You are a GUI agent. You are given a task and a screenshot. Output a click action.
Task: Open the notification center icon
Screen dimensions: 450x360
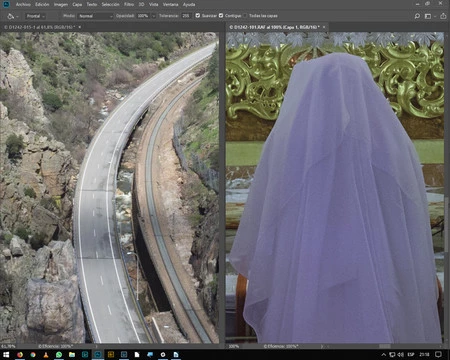pos(438,354)
